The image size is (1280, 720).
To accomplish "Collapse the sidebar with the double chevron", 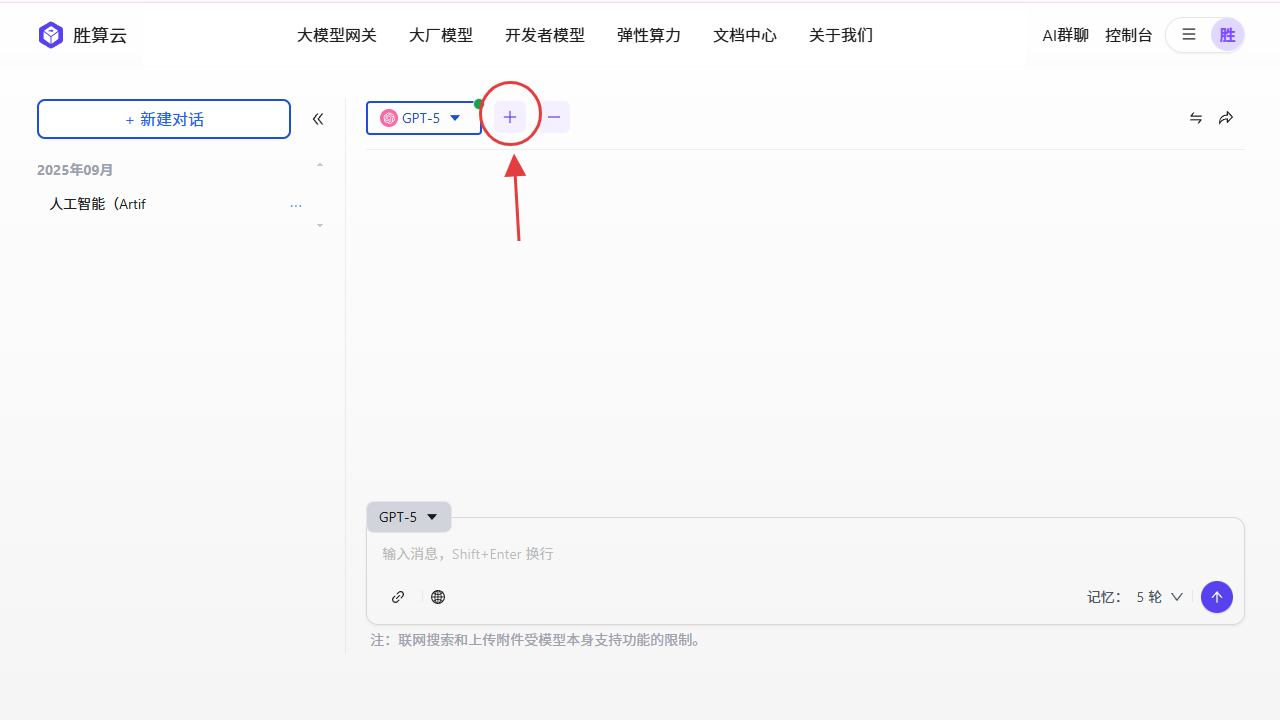I will tap(318, 119).
